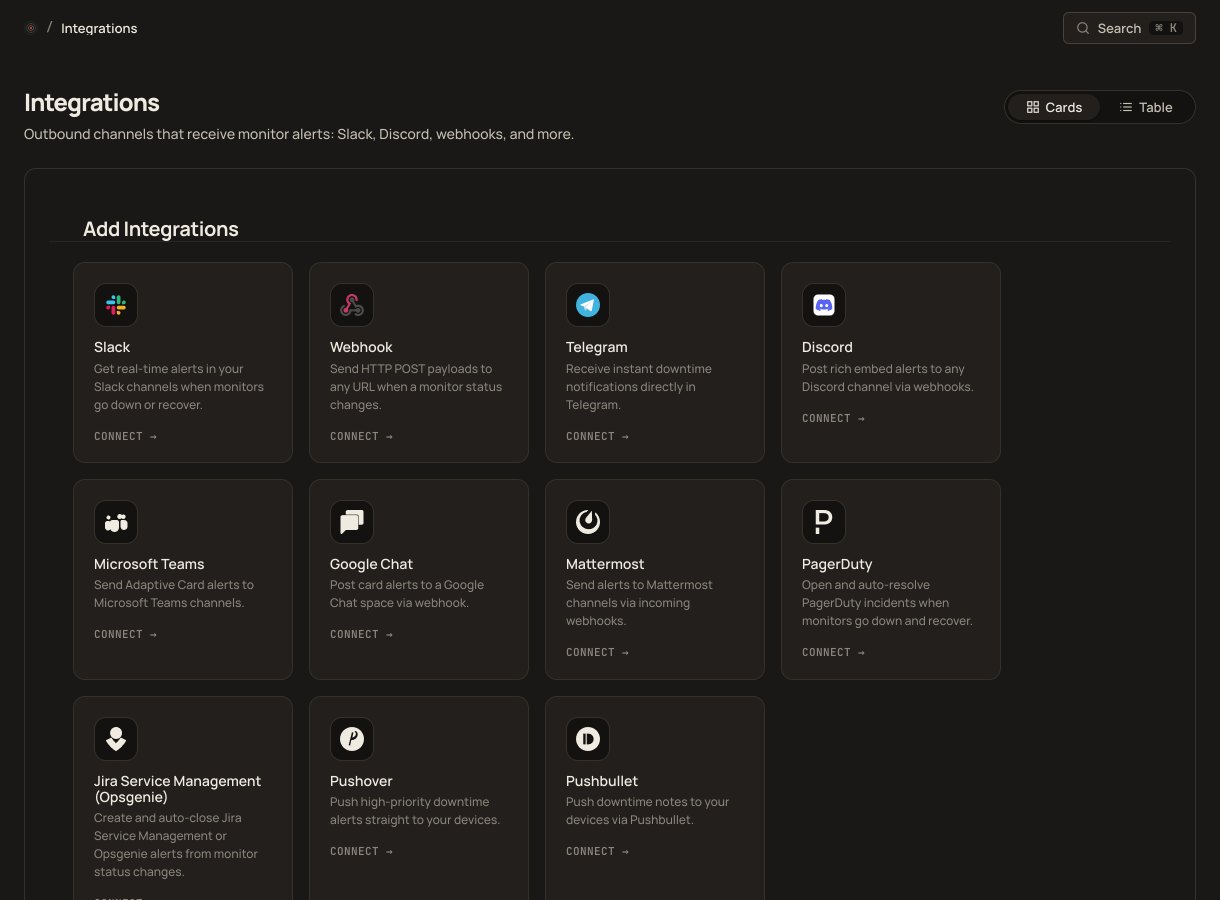1220x900 pixels.
Task: Connect the Telegram integration
Action: pos(598,436)
